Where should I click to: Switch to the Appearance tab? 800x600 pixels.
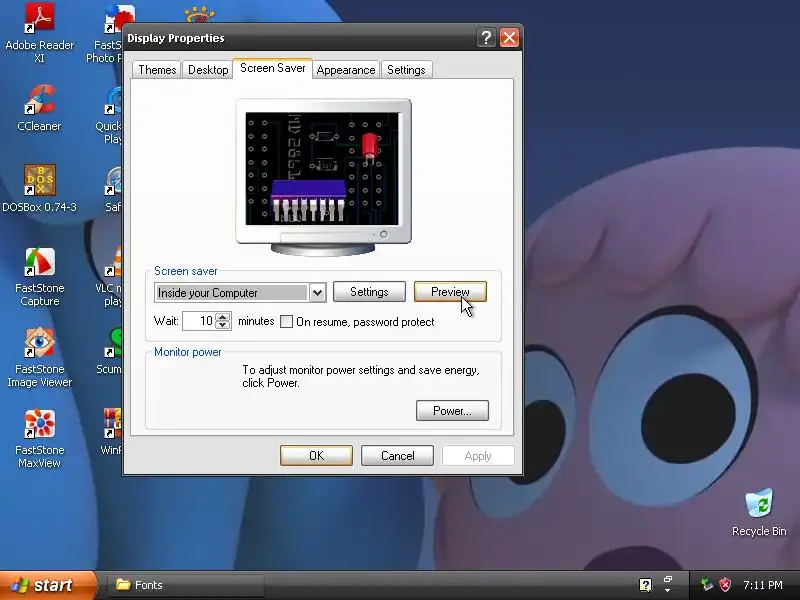click(x=345, y=70)
